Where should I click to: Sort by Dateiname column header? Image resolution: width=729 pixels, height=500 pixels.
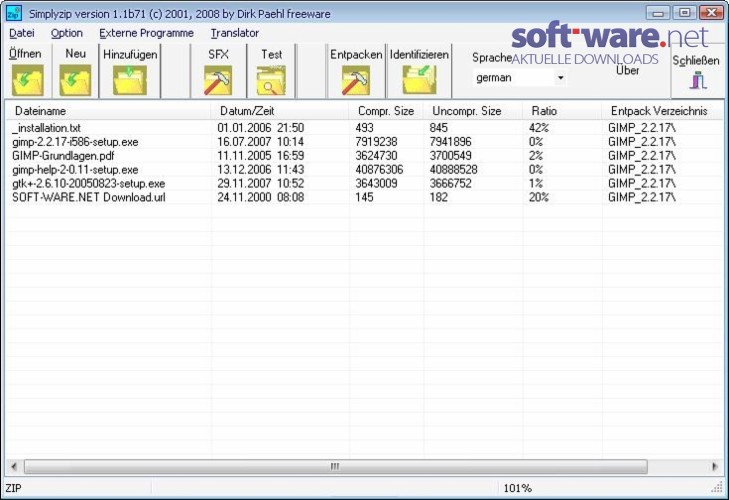(x=108, y=111)
